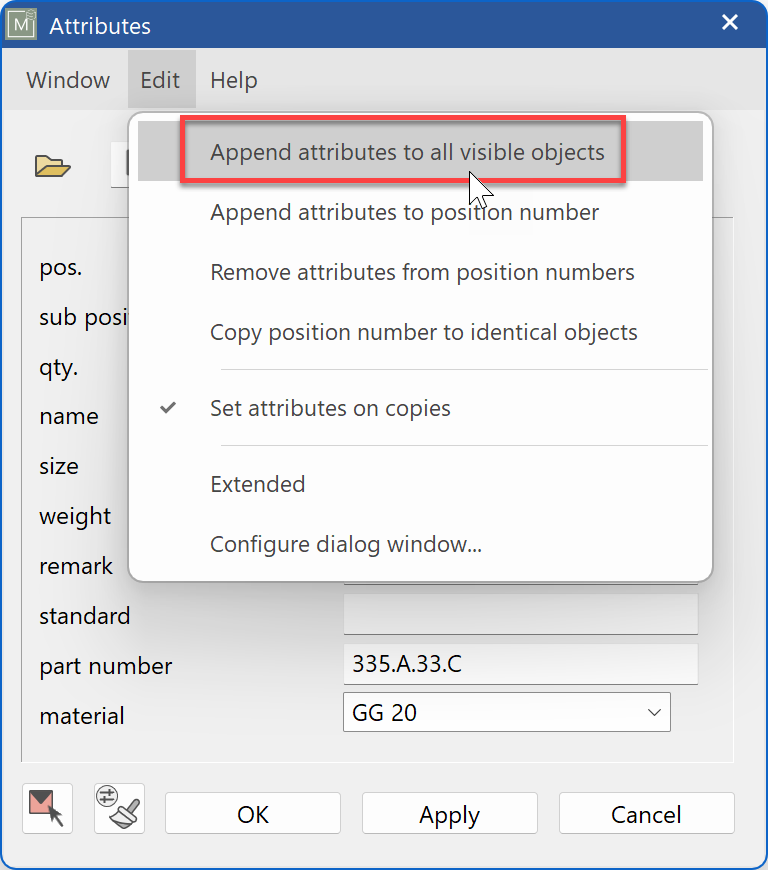Toggle Set attributes on copies option
768x870 pixels.
coord(420,408)
